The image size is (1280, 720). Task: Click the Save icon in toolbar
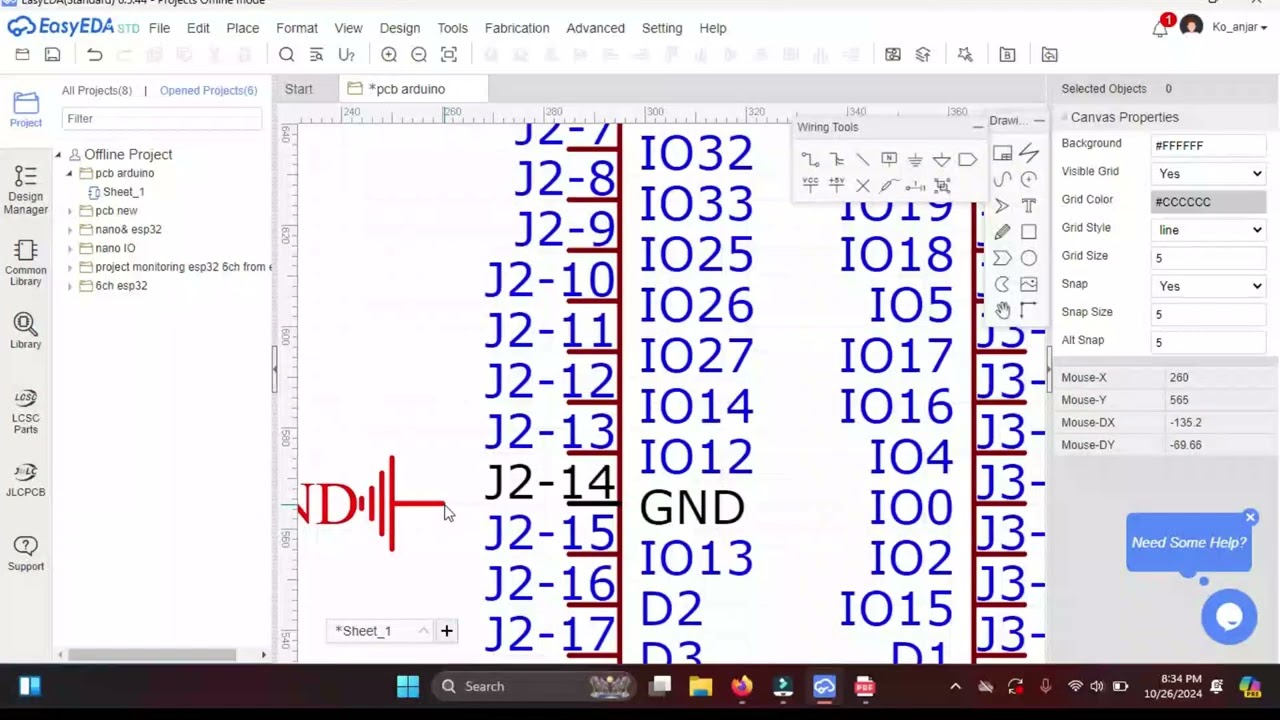click(x=52, y=55)
